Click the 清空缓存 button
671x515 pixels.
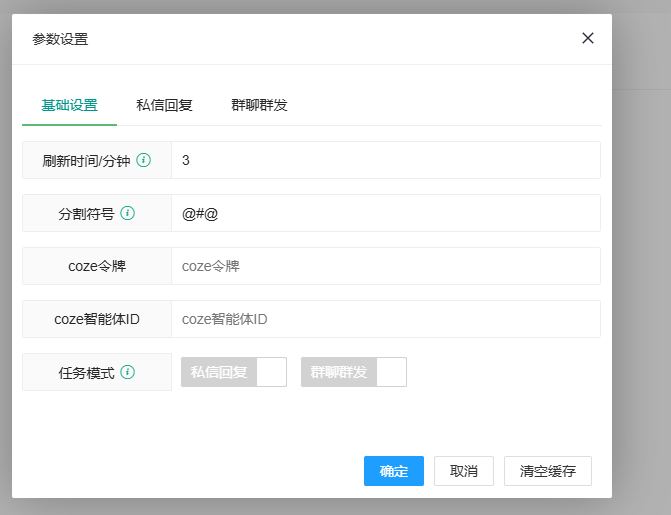(548, 471)
